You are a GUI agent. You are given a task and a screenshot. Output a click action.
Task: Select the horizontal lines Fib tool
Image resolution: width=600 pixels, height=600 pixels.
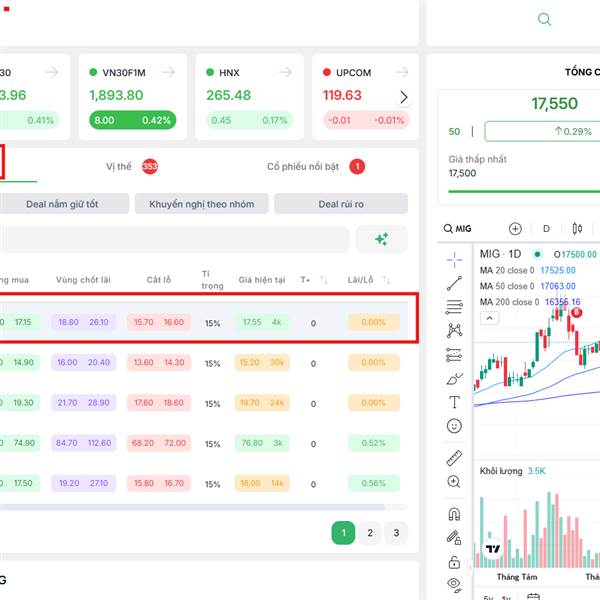click(x=454, y=307)
